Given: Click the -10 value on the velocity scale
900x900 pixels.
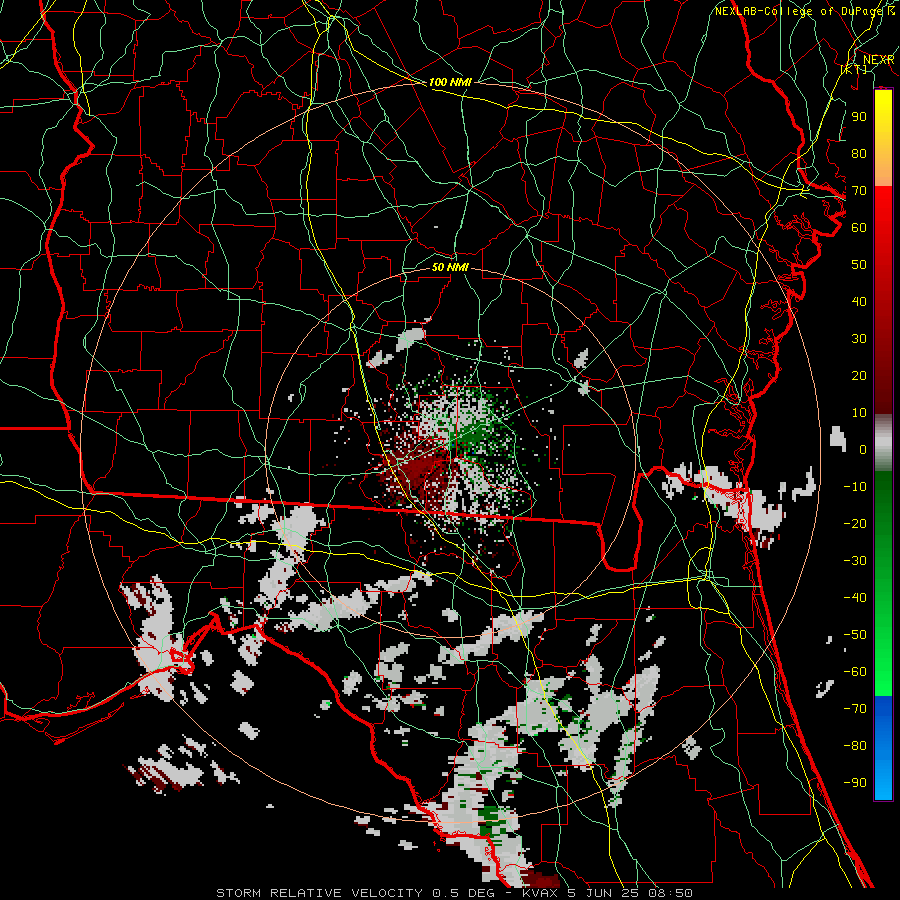Looking at the screenshot, I should (855, 487).
